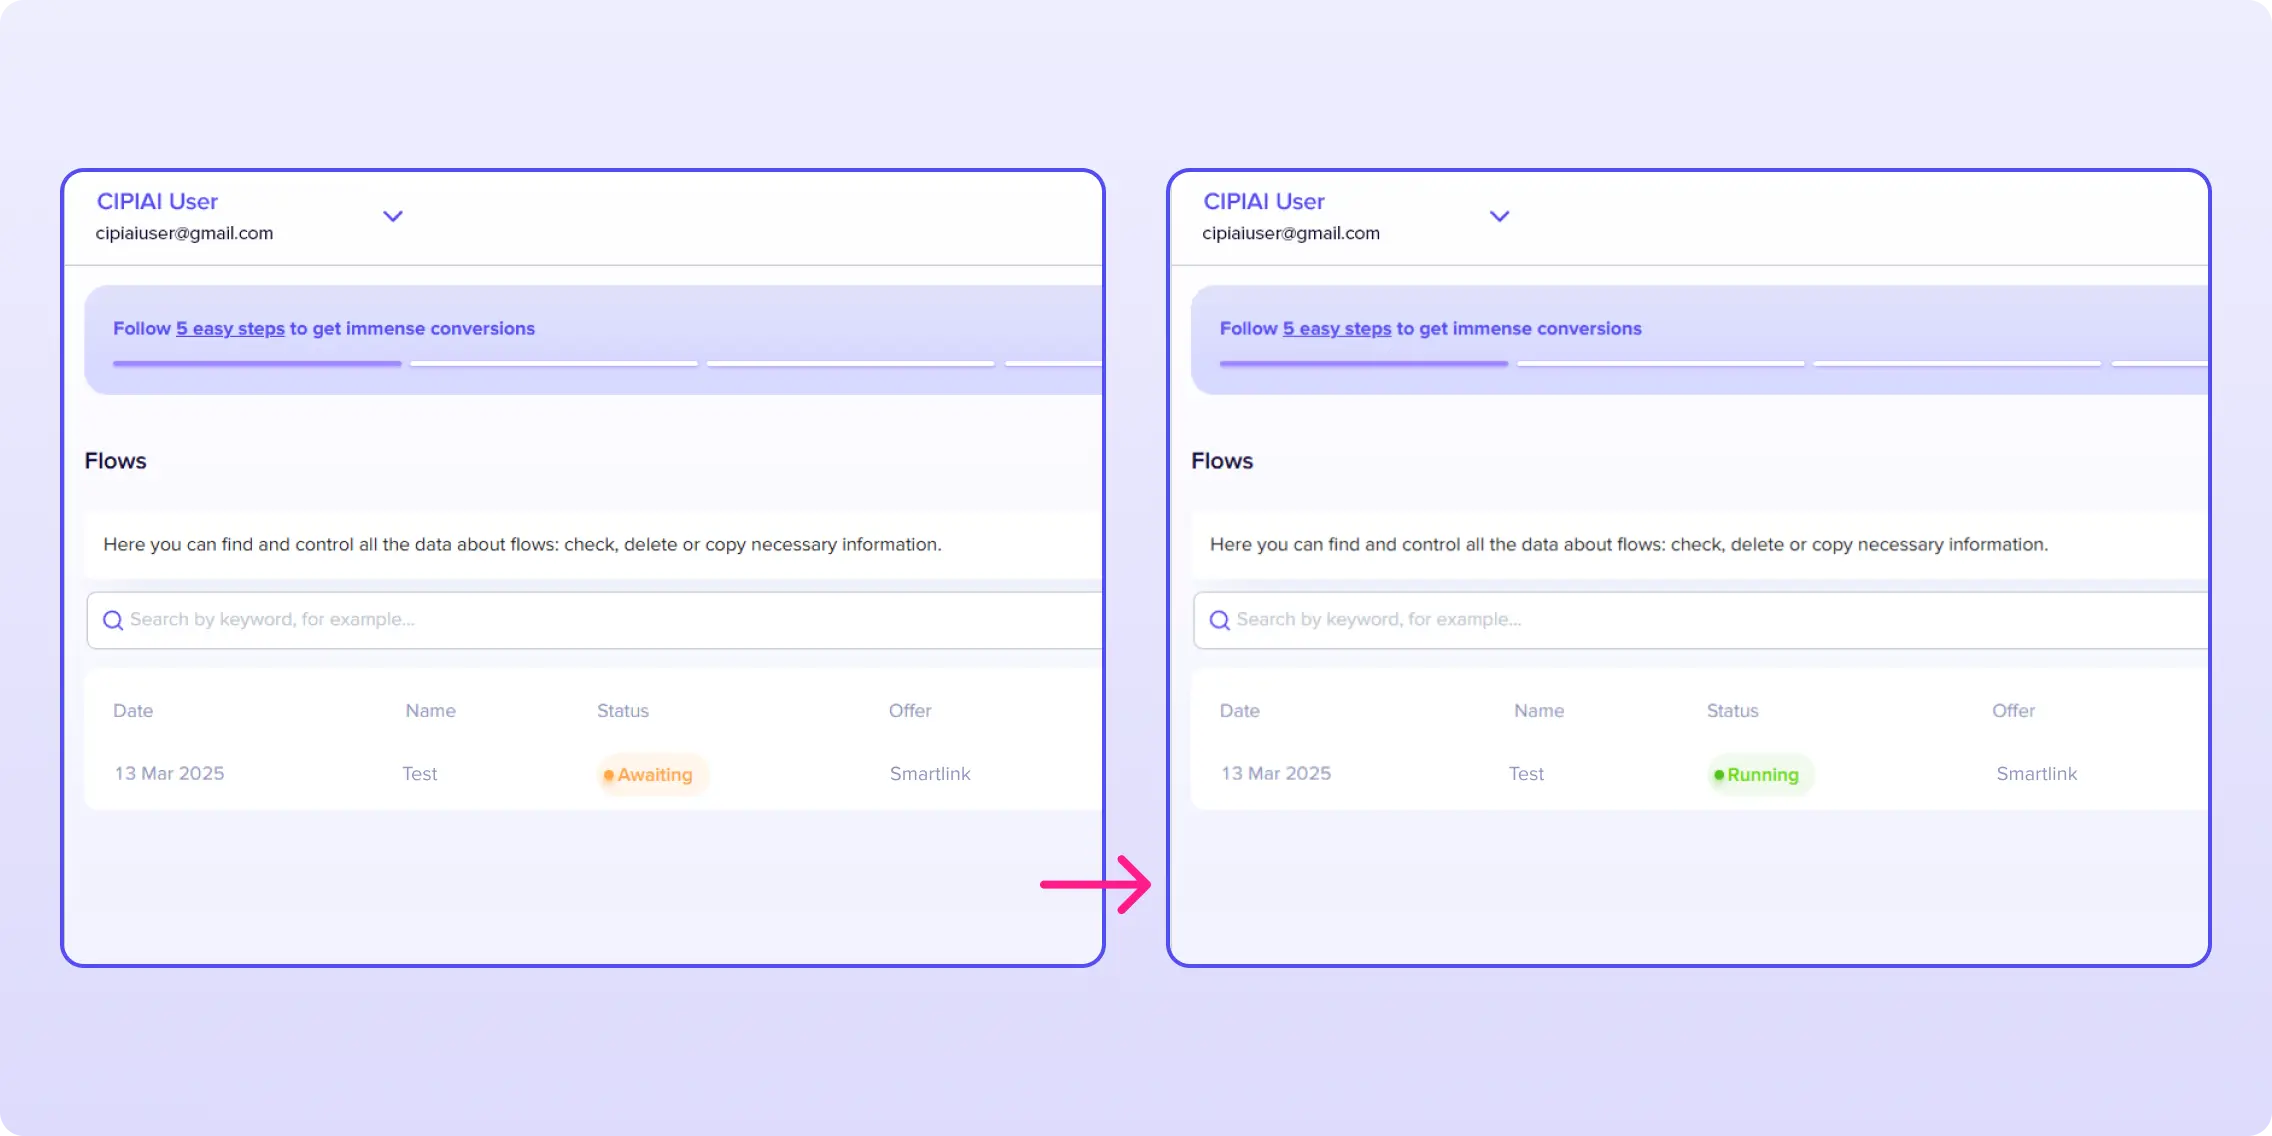Click the third progress step in the right panel

coord(1957,363)
